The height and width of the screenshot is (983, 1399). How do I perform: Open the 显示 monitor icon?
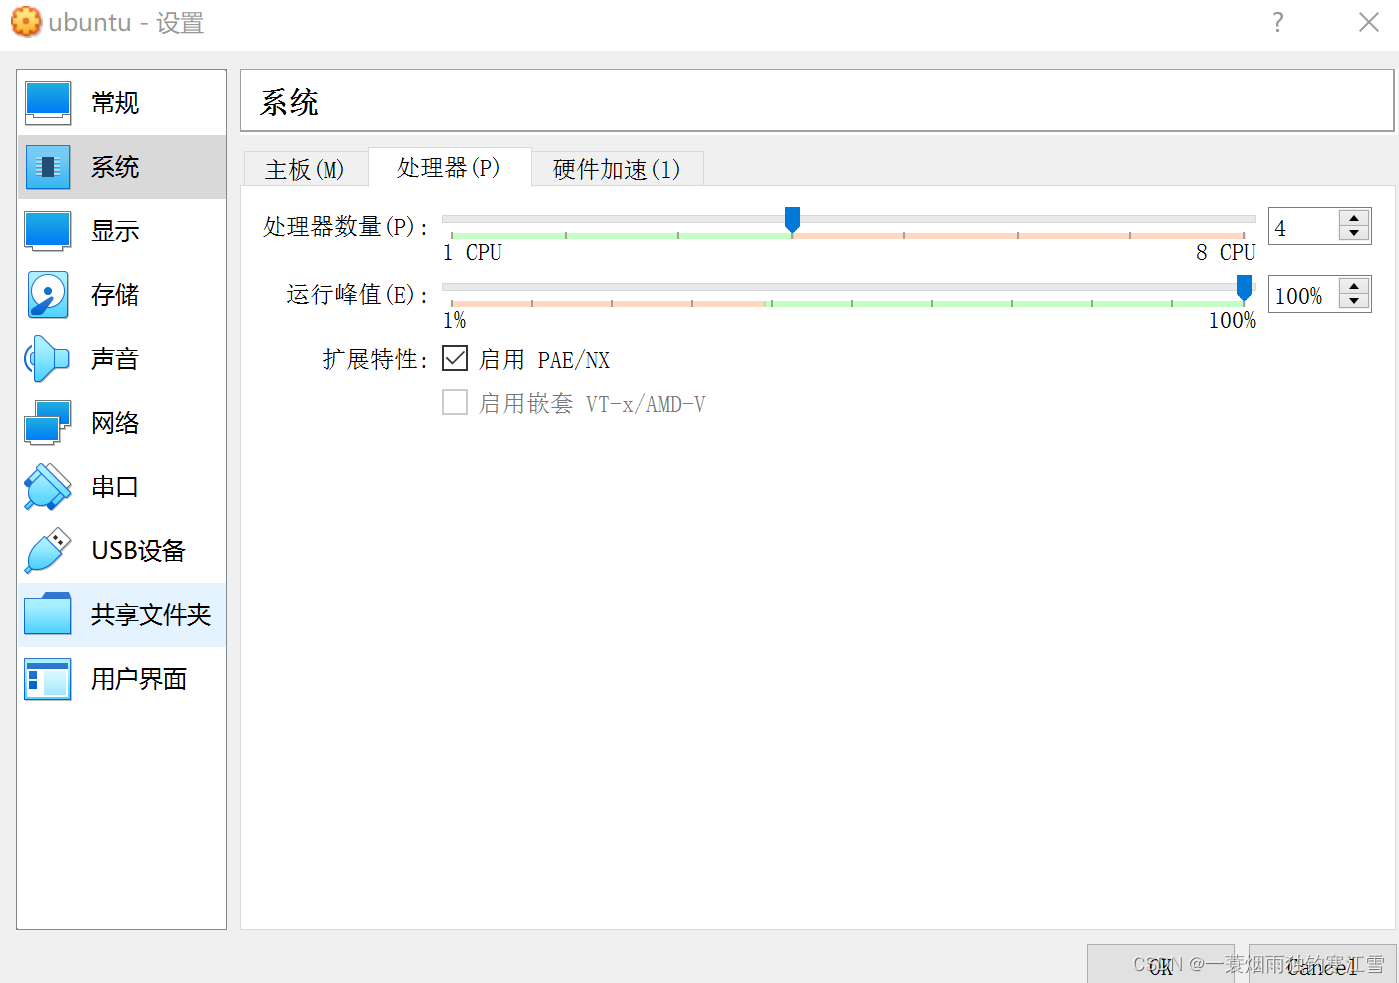click(x=48, y=231)
